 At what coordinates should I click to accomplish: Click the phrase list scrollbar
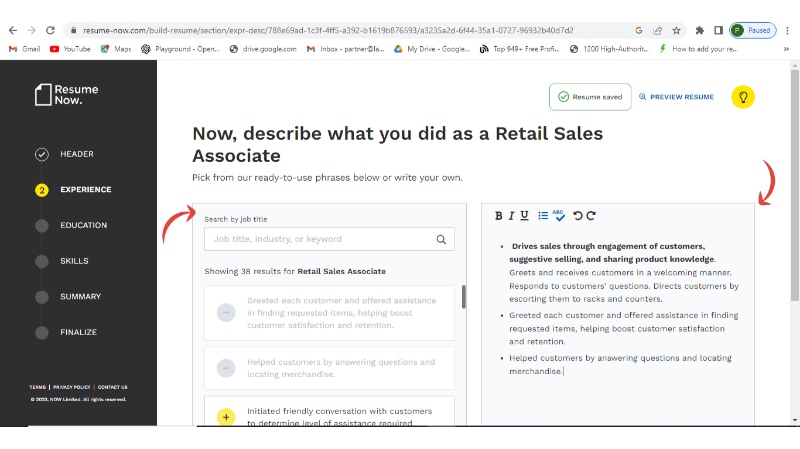tap(463, 297)
